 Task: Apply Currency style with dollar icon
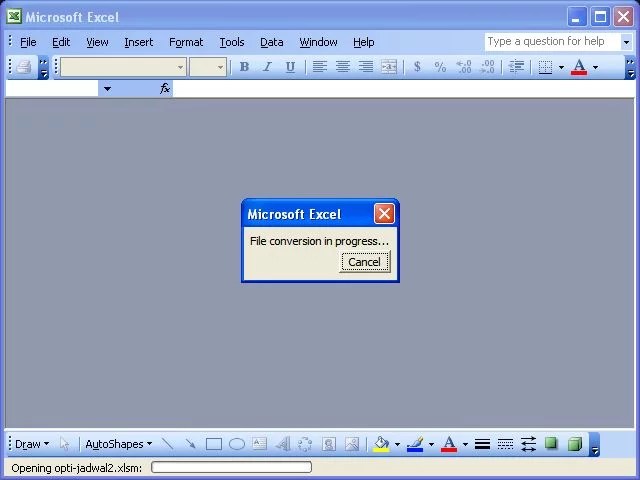[x=417, y=67]
